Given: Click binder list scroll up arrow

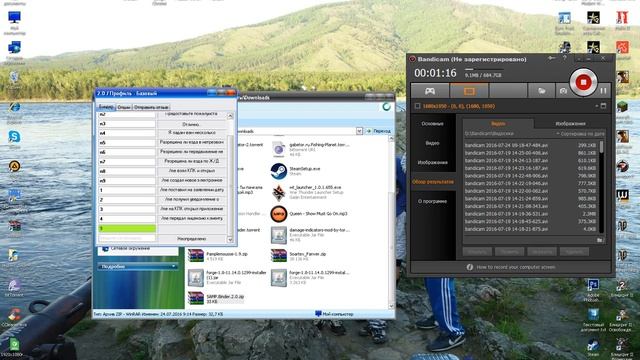Looking at the screenshot, I should (230, 116).
